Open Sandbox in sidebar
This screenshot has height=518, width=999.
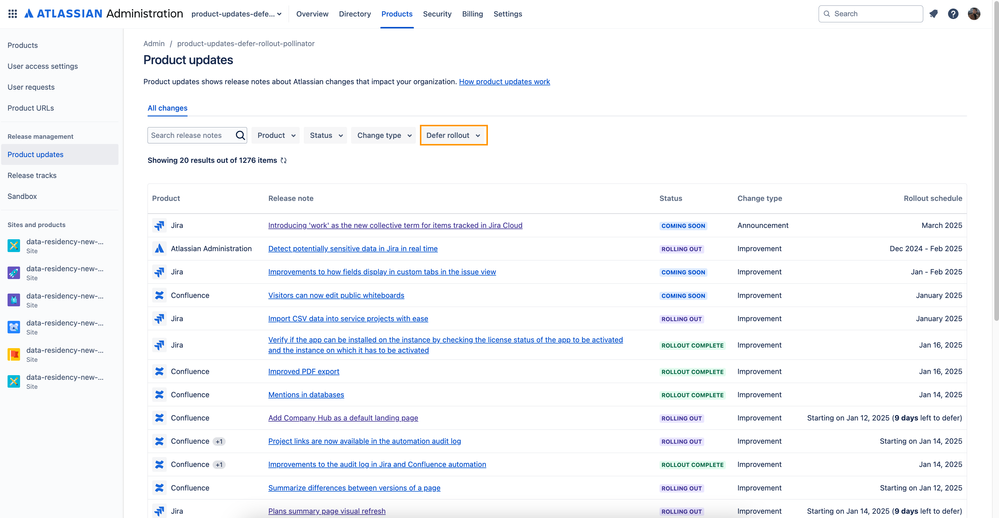(x=22, y=196)
